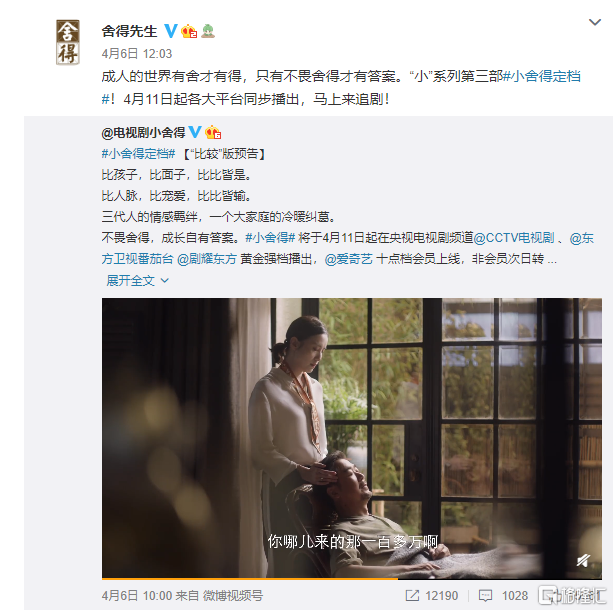Click the small arrow after 展开全文

coord(165,280)
